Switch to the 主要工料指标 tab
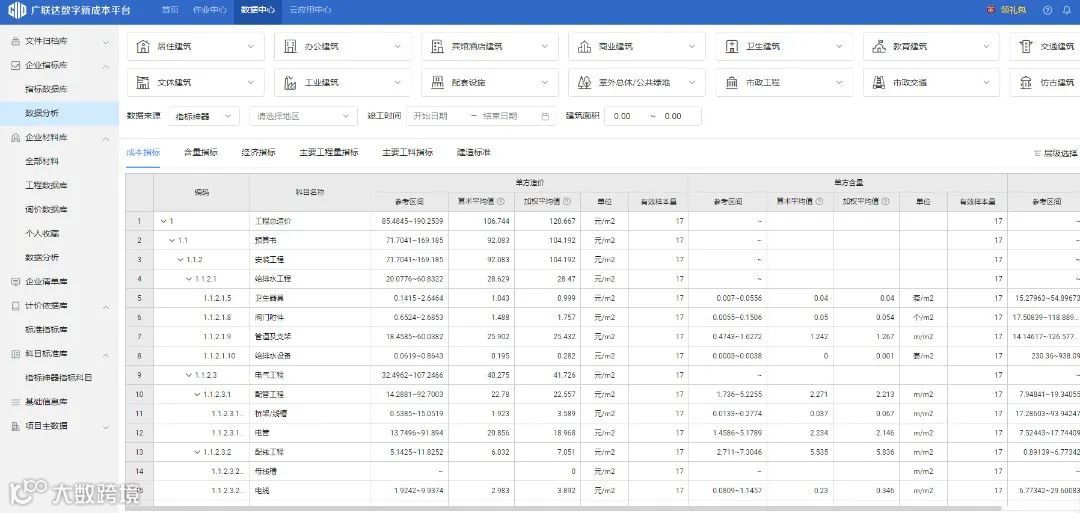1080x513 pixels. [408, 153]
